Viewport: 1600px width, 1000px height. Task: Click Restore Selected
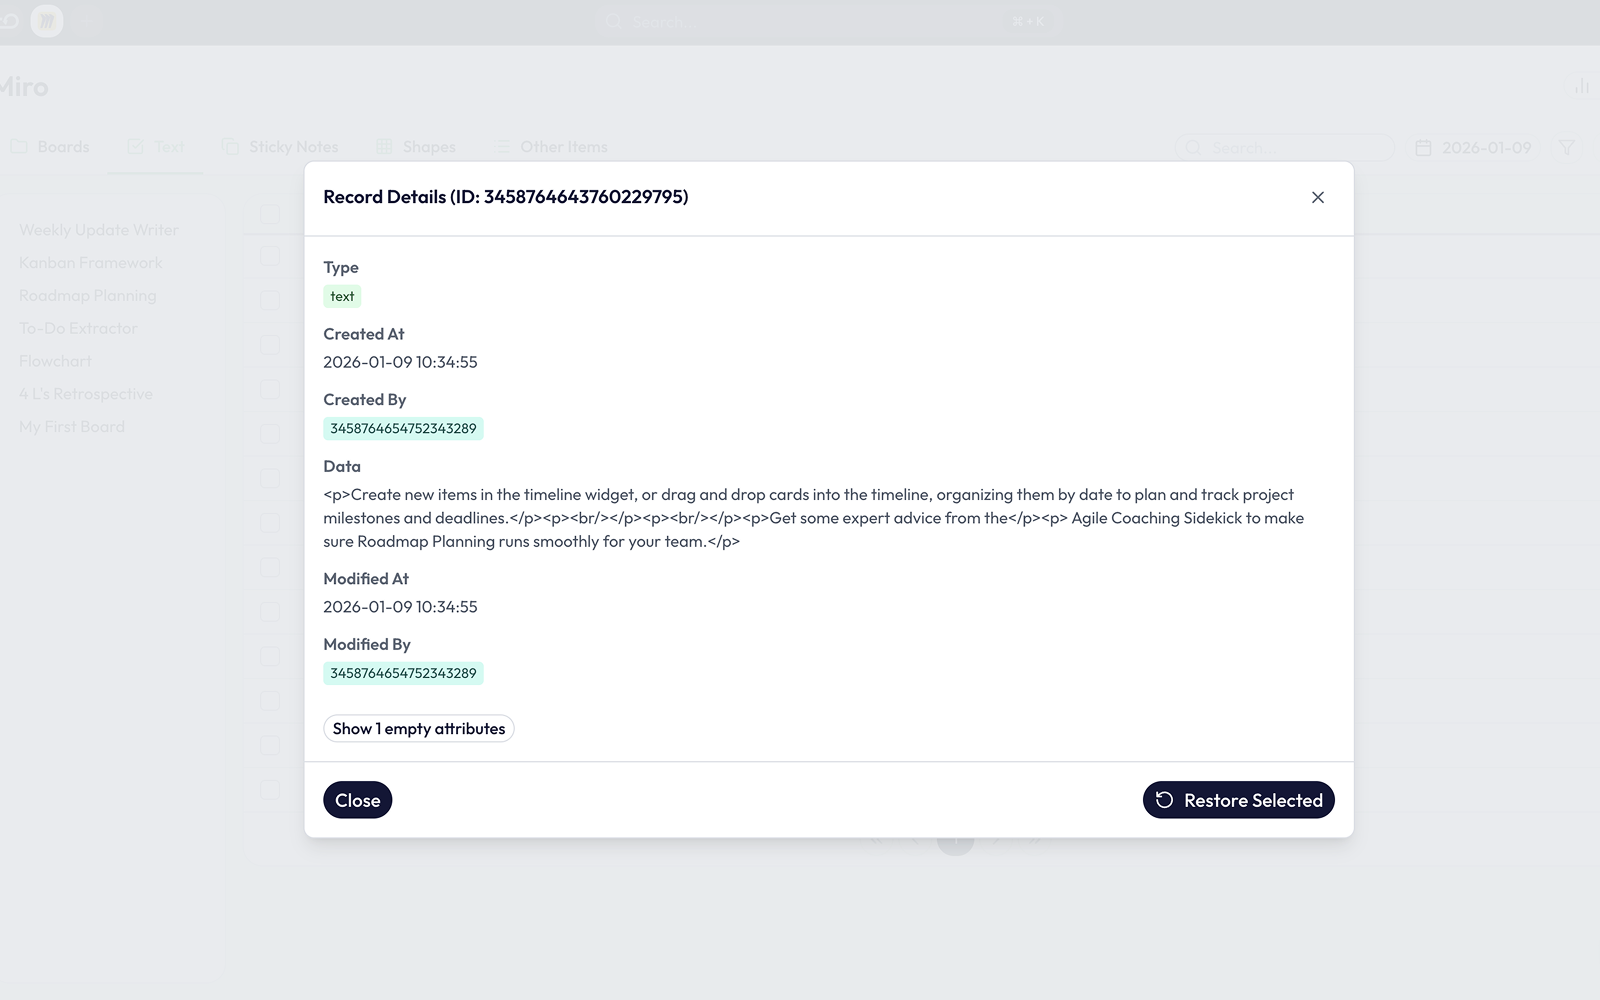click(1238, 800)
